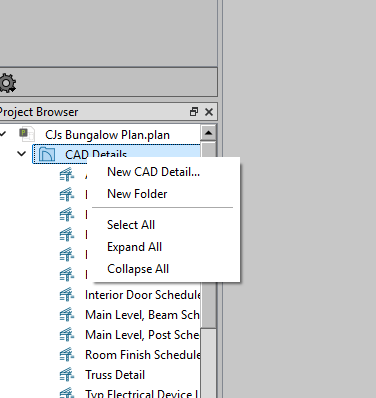The image size is (376, 398).
Task: Click the Room Finish Schedule detail icon
Action: (x=67, y=355)
